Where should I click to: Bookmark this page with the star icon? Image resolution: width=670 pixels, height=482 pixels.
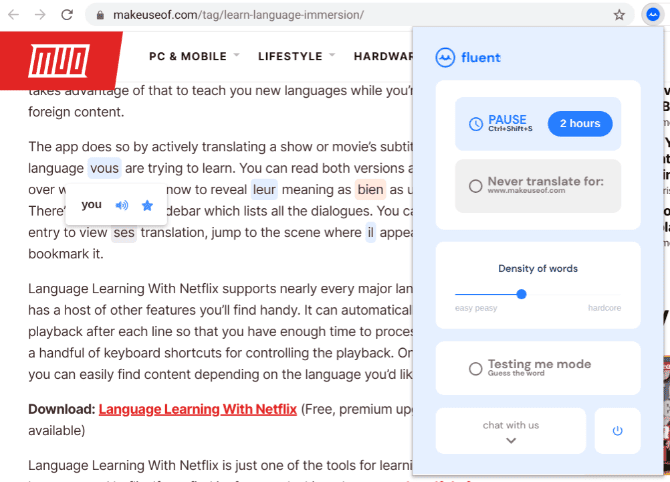pyautogui.click(x=619, y=15)
